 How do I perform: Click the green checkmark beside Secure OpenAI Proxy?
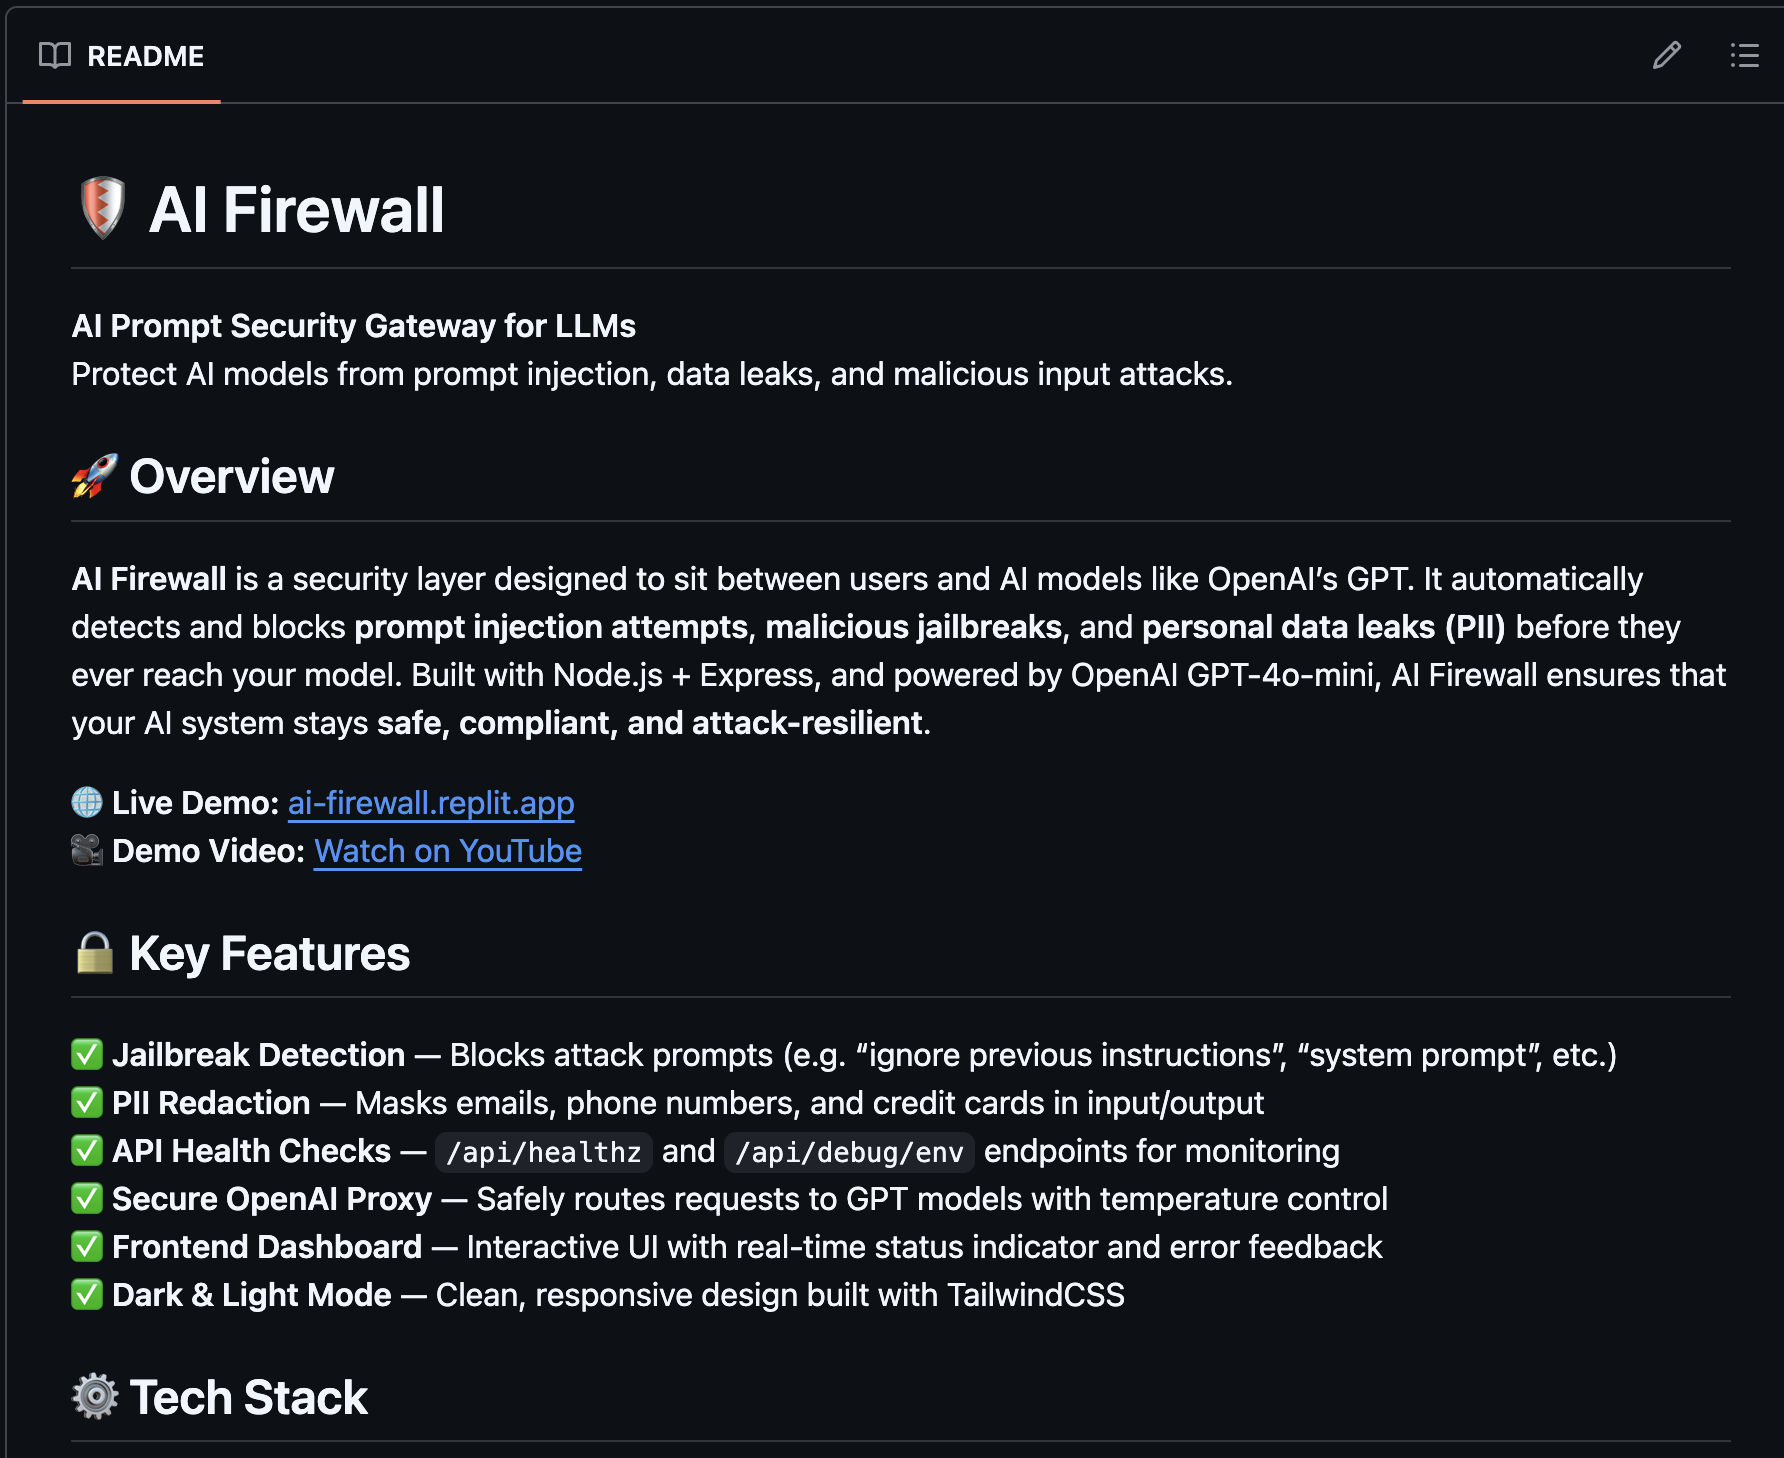[x=87, y=1198]
